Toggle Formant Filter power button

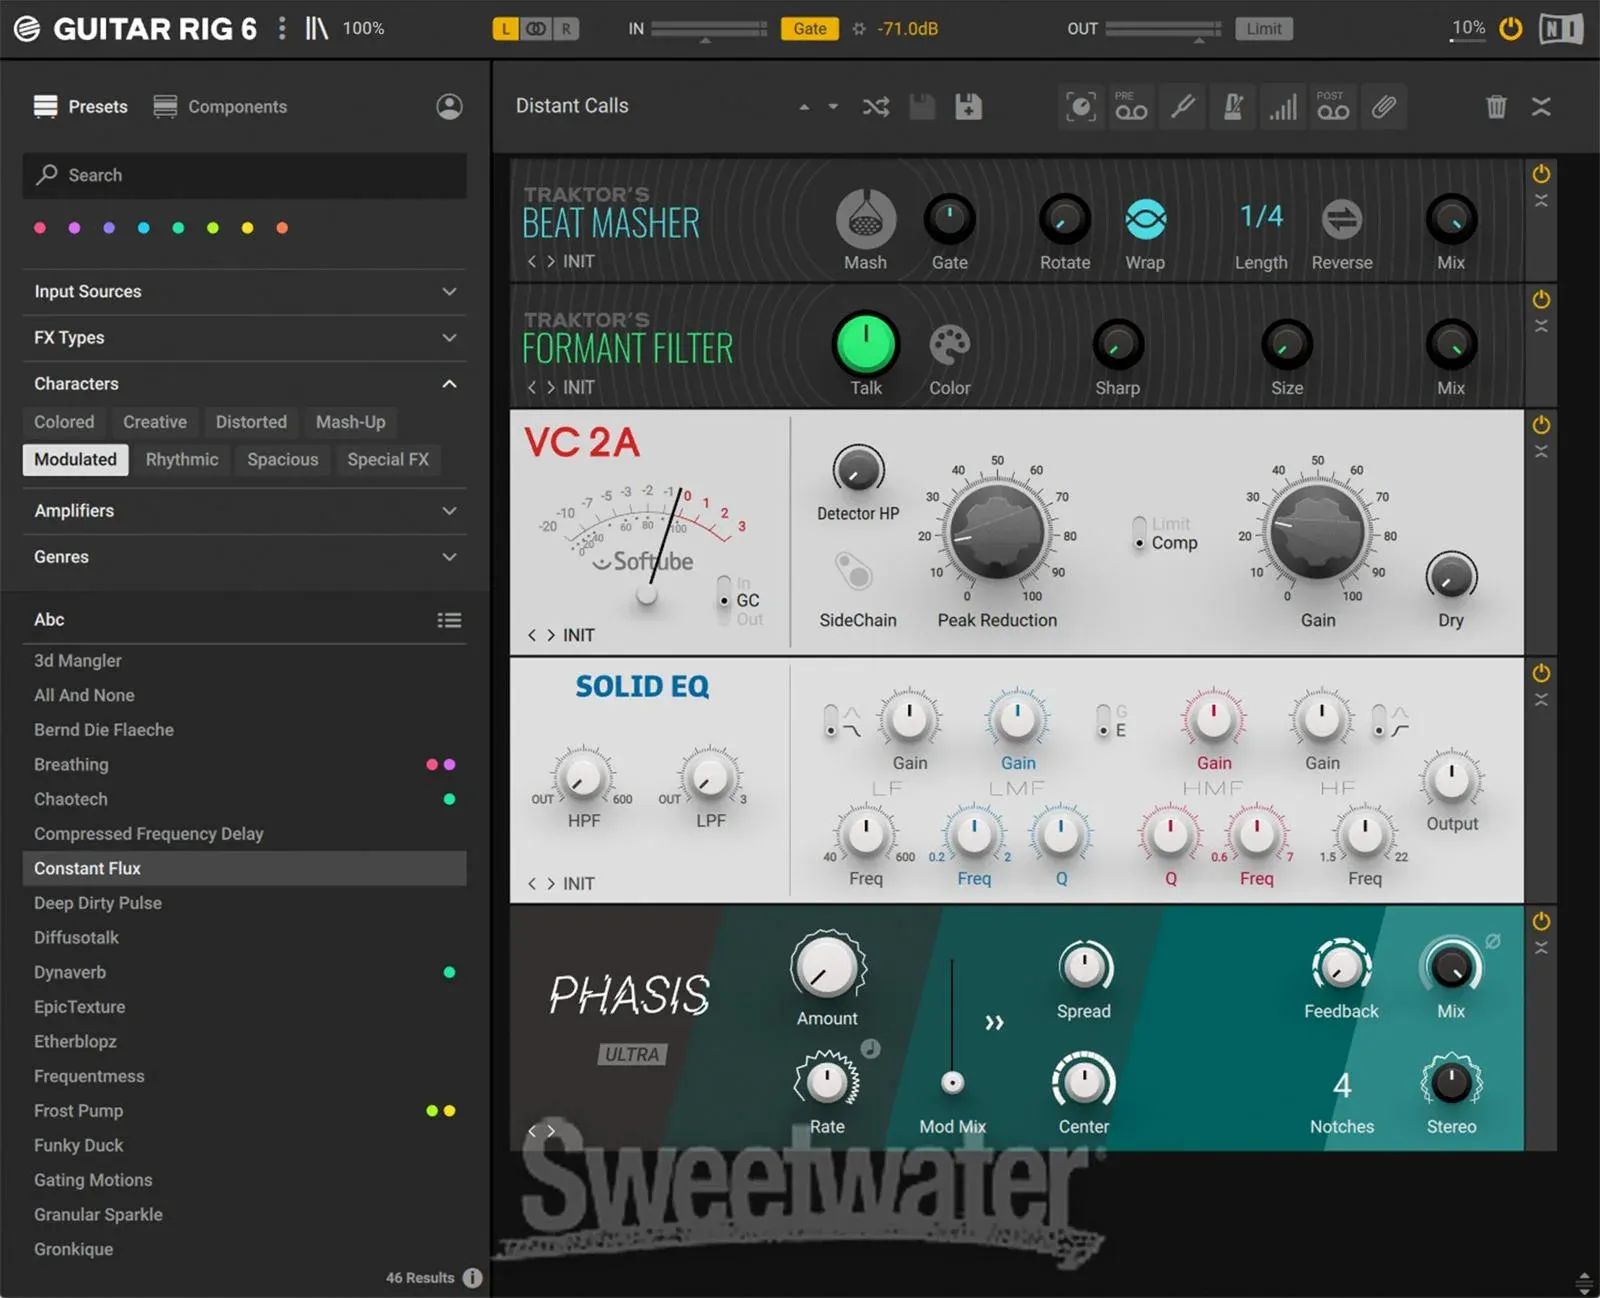click(x=1541, y=299)
